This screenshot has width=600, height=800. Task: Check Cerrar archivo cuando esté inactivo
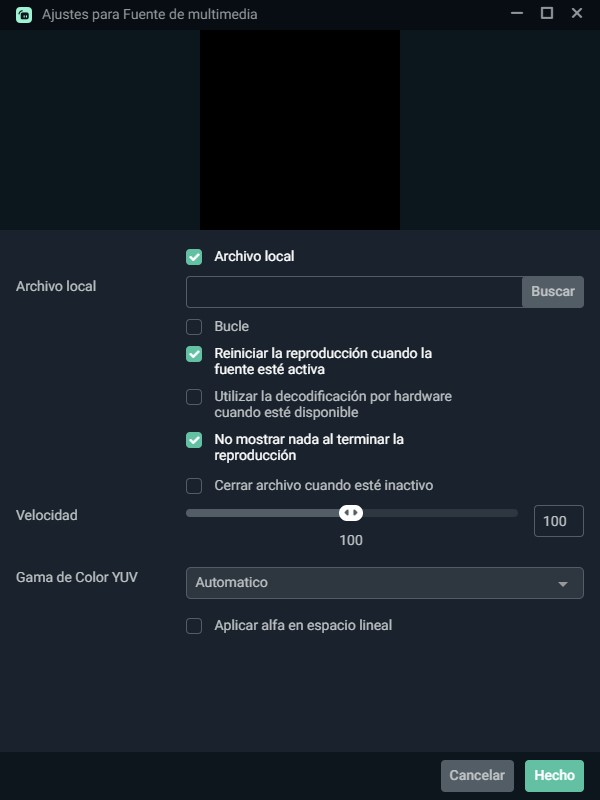194,486
